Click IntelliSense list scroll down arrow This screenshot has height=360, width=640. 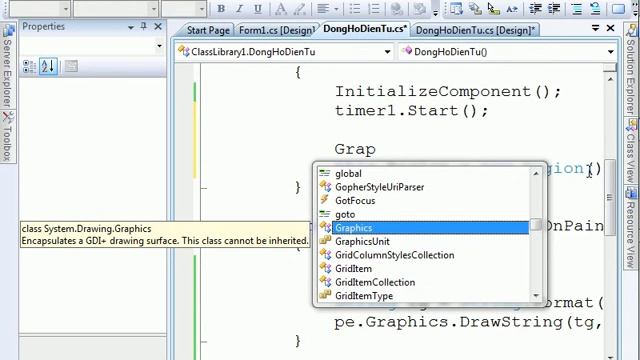coord(536,296)
